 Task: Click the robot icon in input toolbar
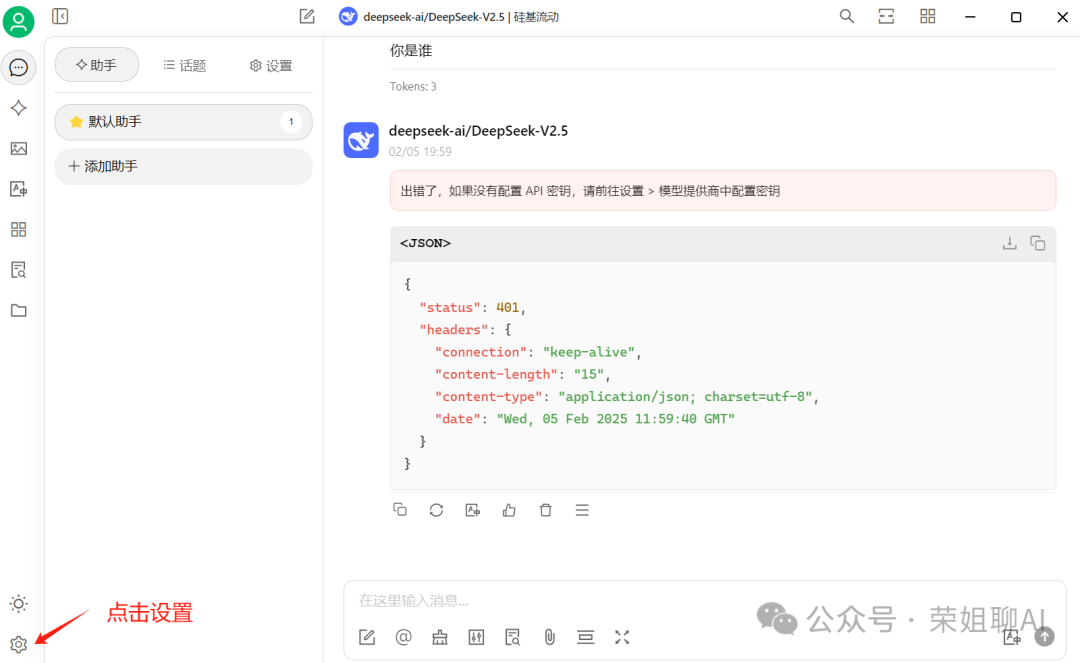pos(439,638)
